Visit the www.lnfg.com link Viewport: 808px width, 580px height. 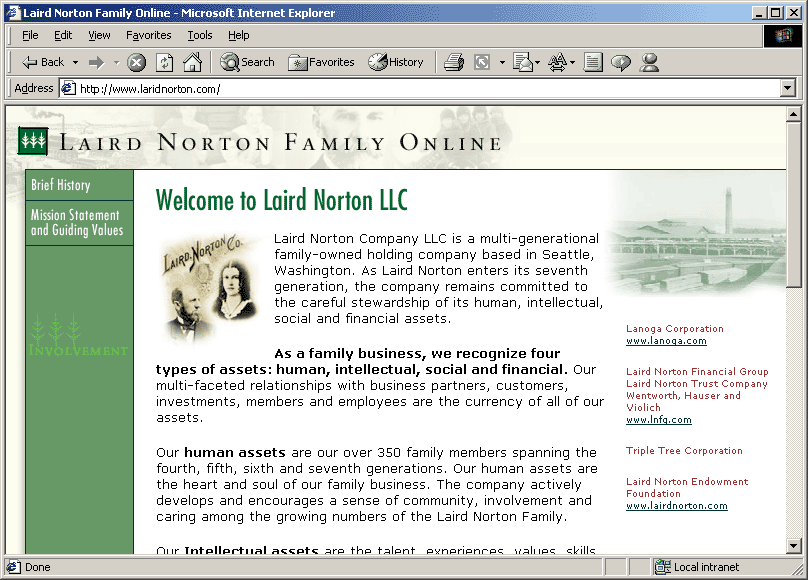point(659,420)
